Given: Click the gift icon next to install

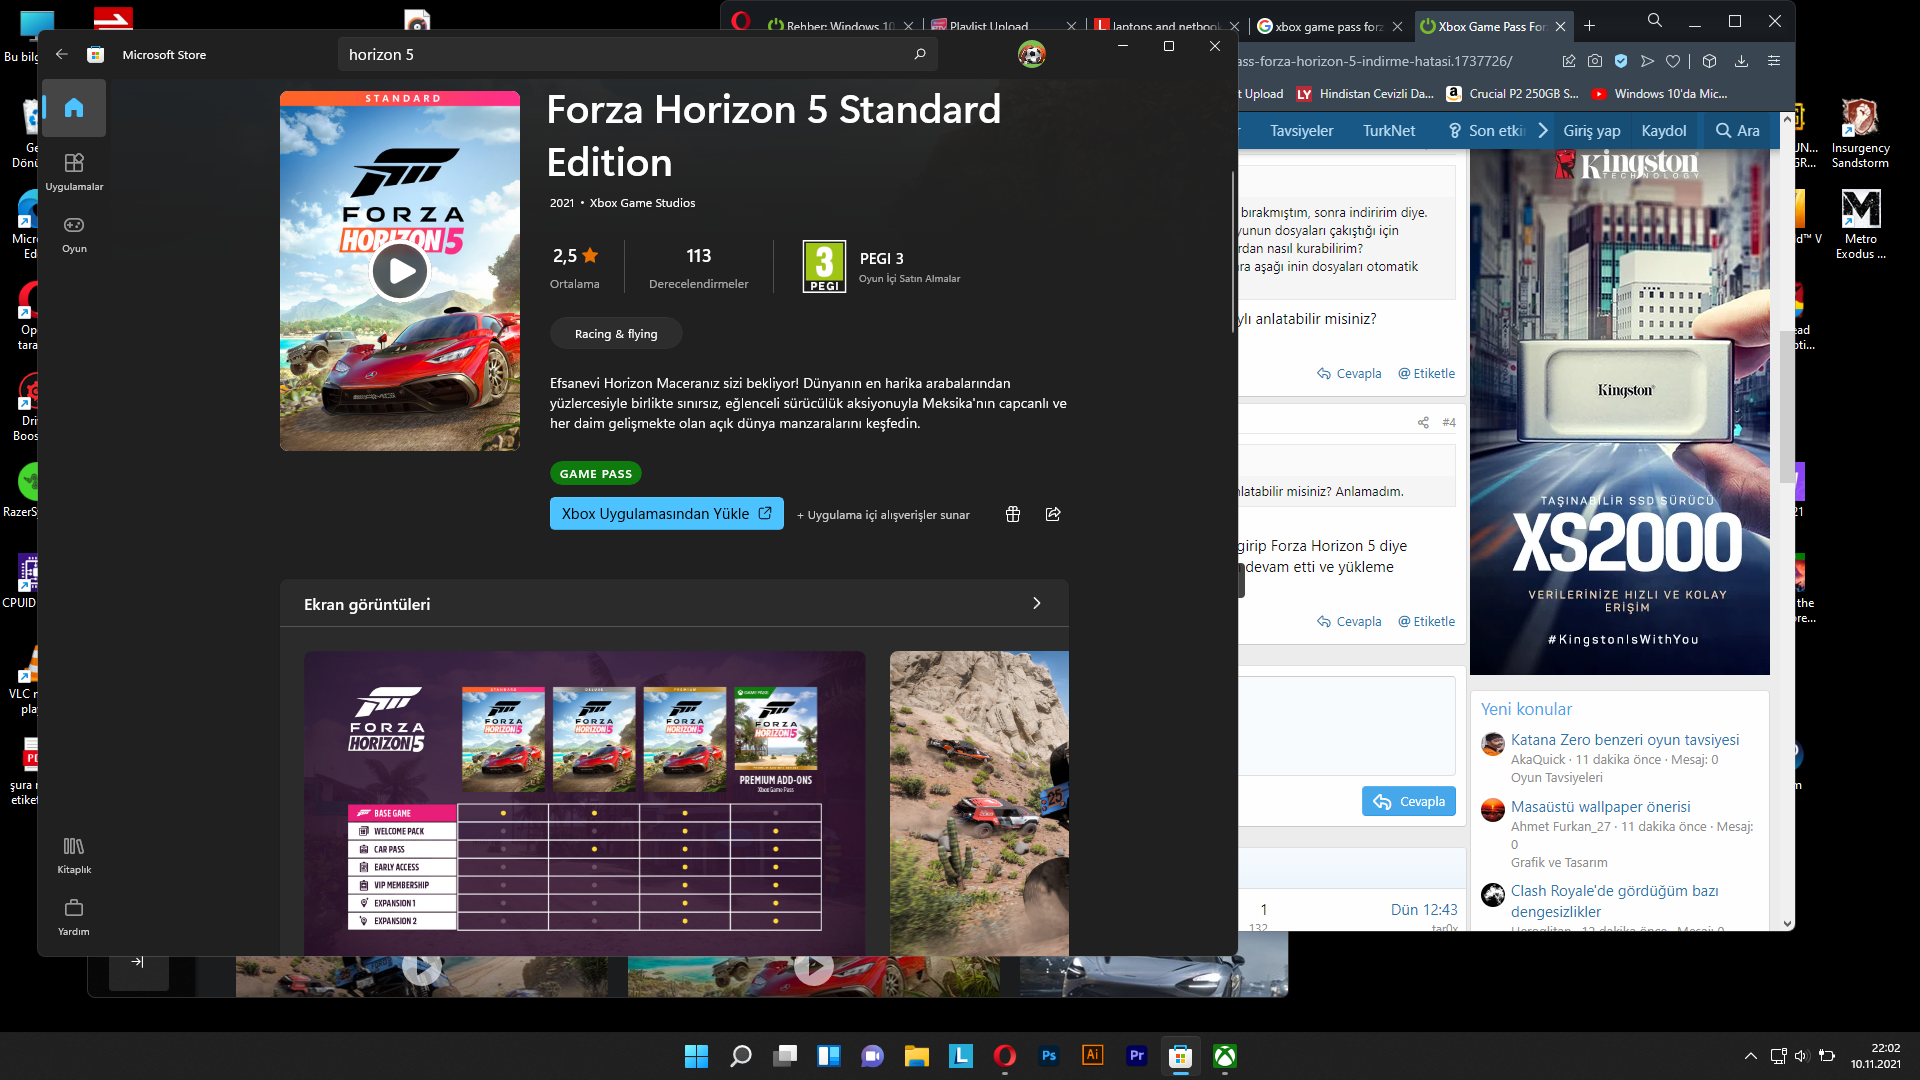Looking at the screenshot, I should (1013, 514).
